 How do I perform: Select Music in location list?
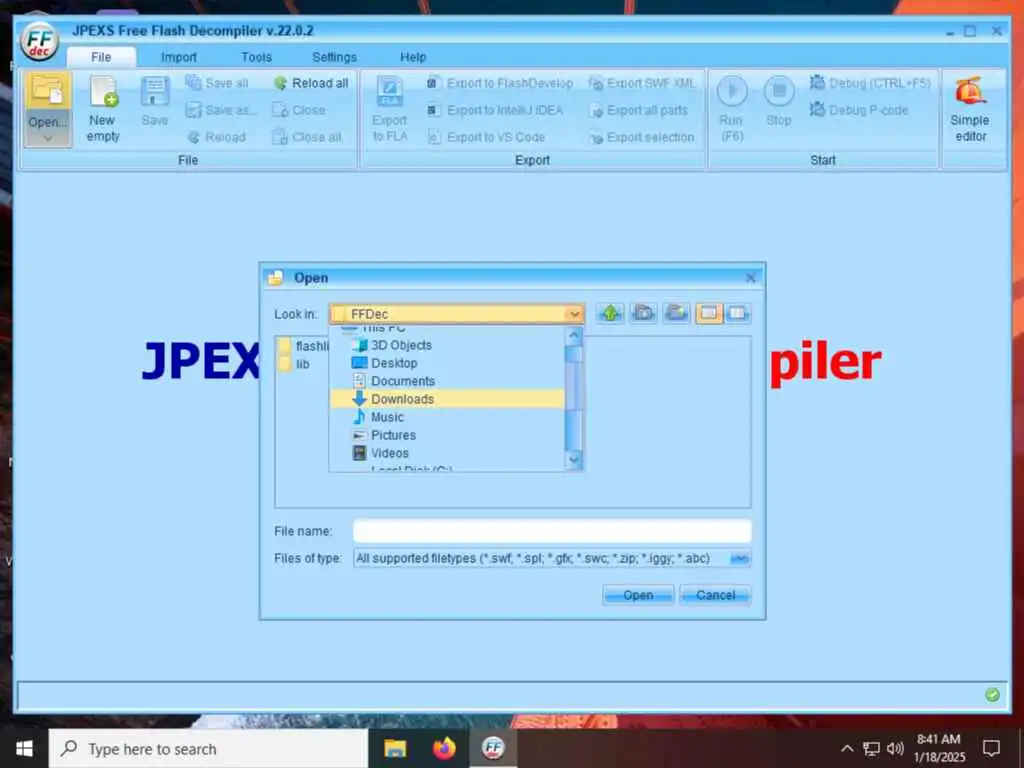pos(447,417)
